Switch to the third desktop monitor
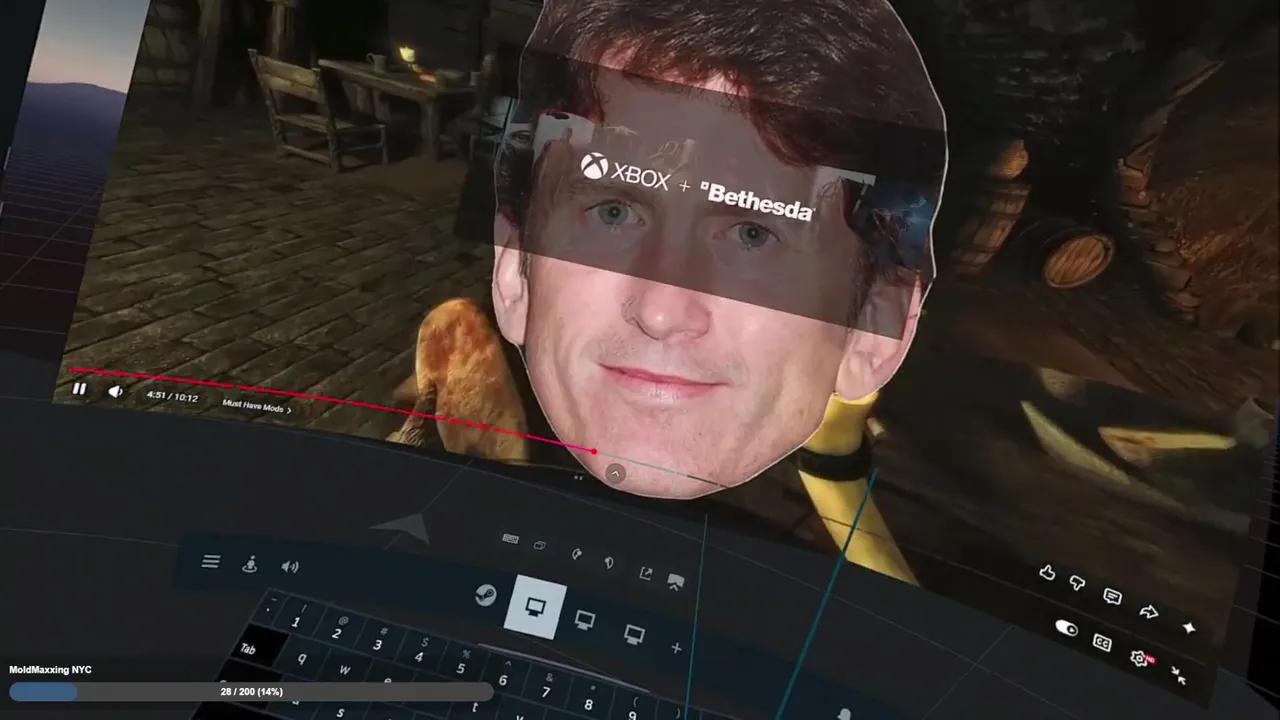The width and height of the screenshot is (1280, 720). [x=634, y=634]
